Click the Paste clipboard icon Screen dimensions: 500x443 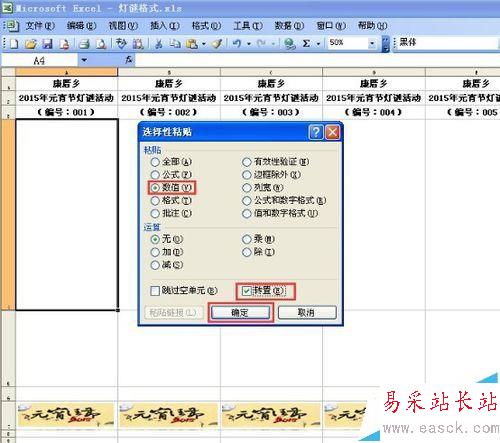point(192,44)
